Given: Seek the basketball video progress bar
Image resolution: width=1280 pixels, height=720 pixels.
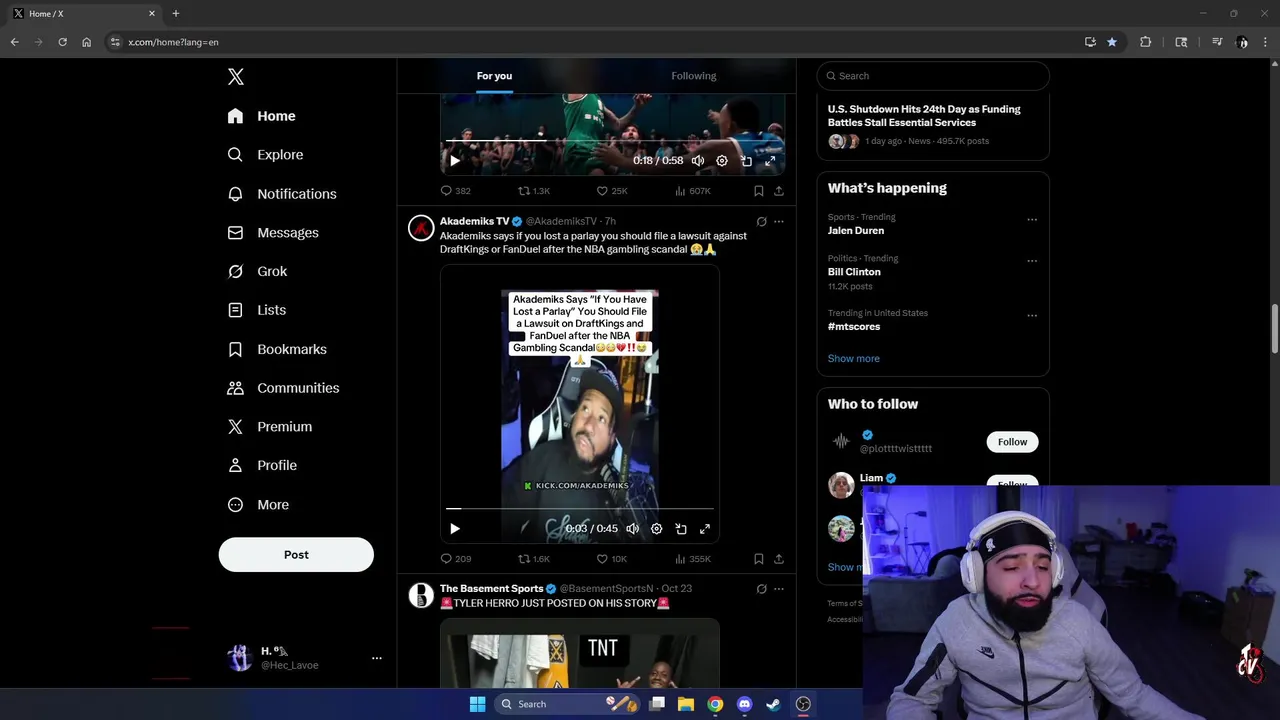Looking at the screenshot, I should coord(613,140).
